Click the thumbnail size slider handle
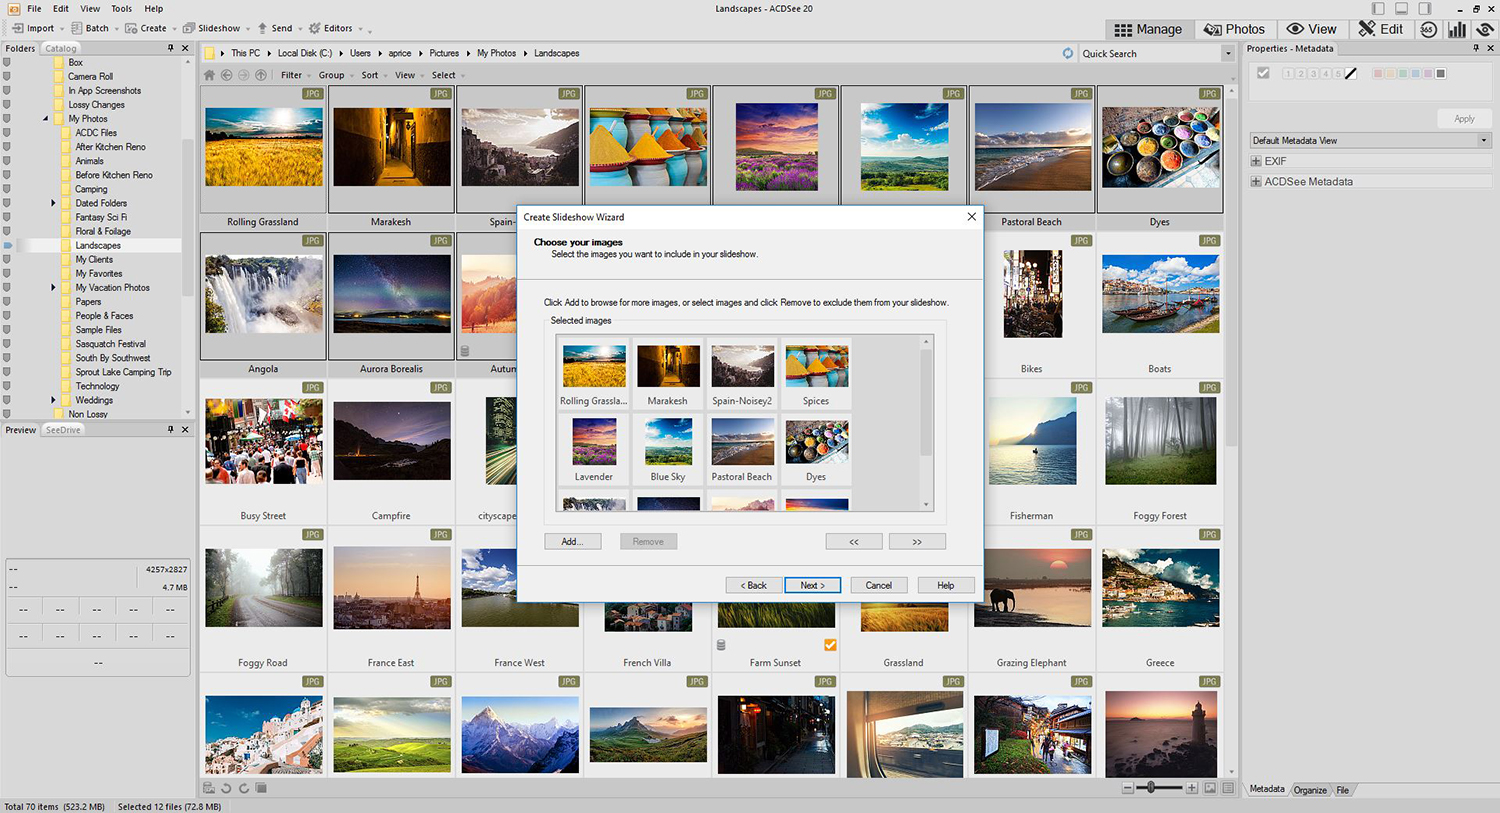 tap(1151, 788)
